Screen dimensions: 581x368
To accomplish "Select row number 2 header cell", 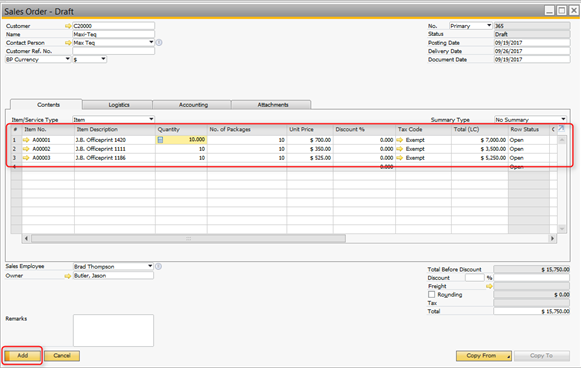I will tap(16, 149).
